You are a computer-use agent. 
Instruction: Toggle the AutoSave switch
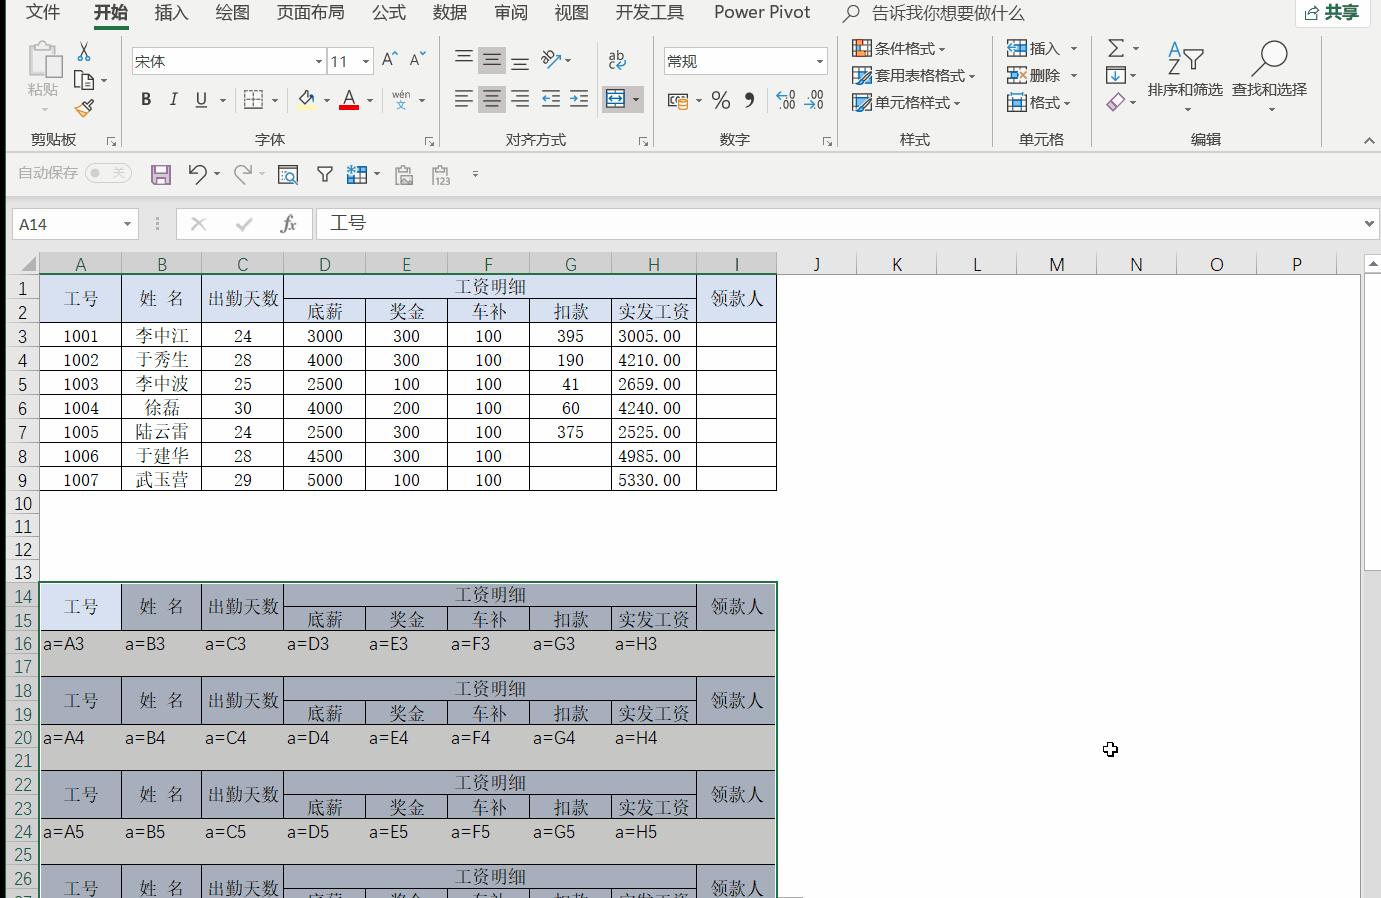click(107, 173)
